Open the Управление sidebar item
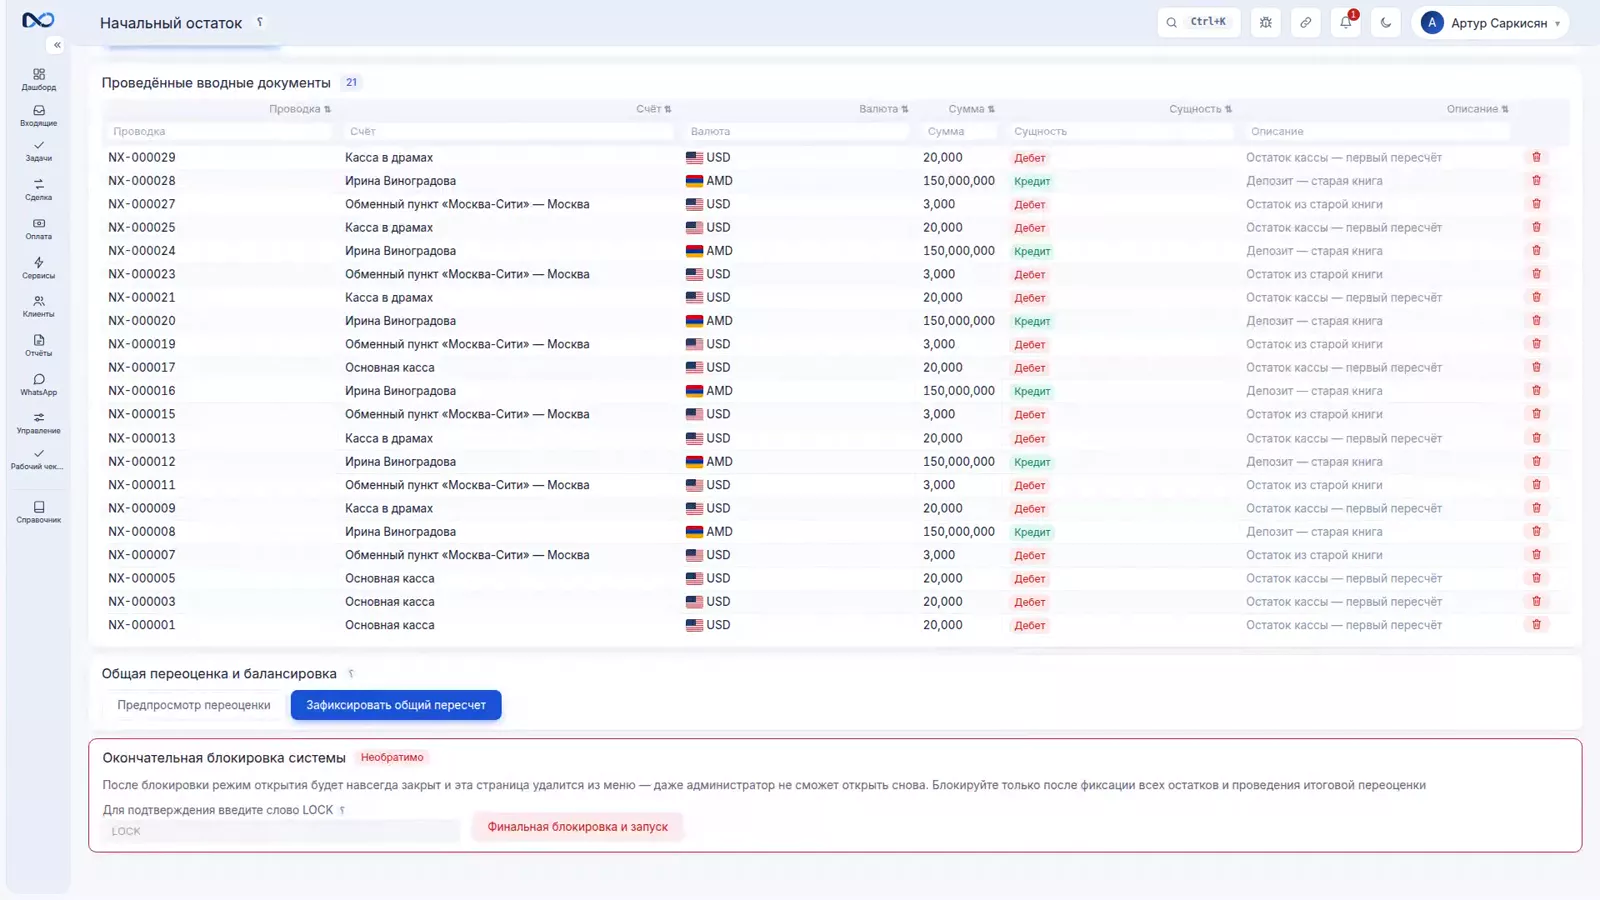Screen dimensions: 1600x900 pos(38,423)
